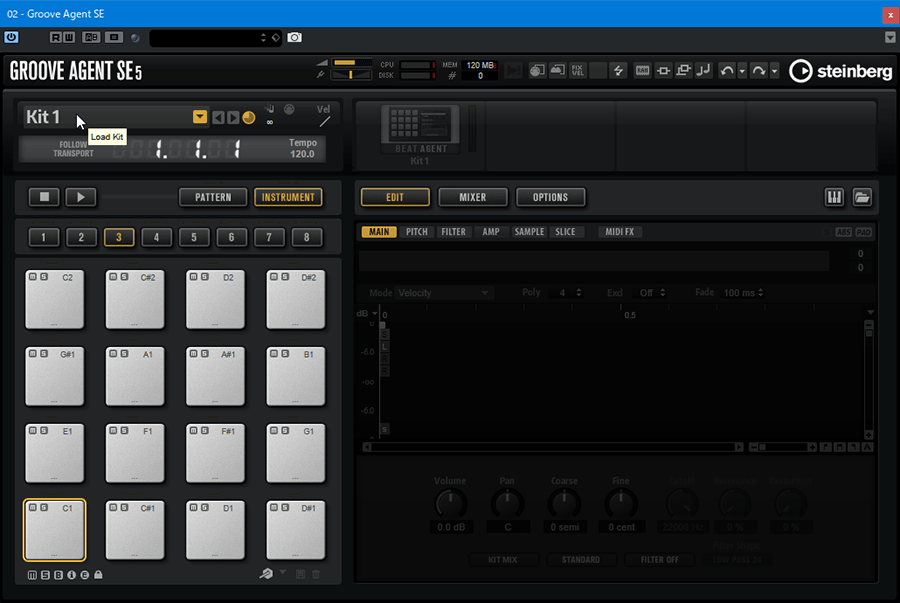Screen dimensions: 900x603
Task: Click the Volume knob
Action: (x=451, y=503)
